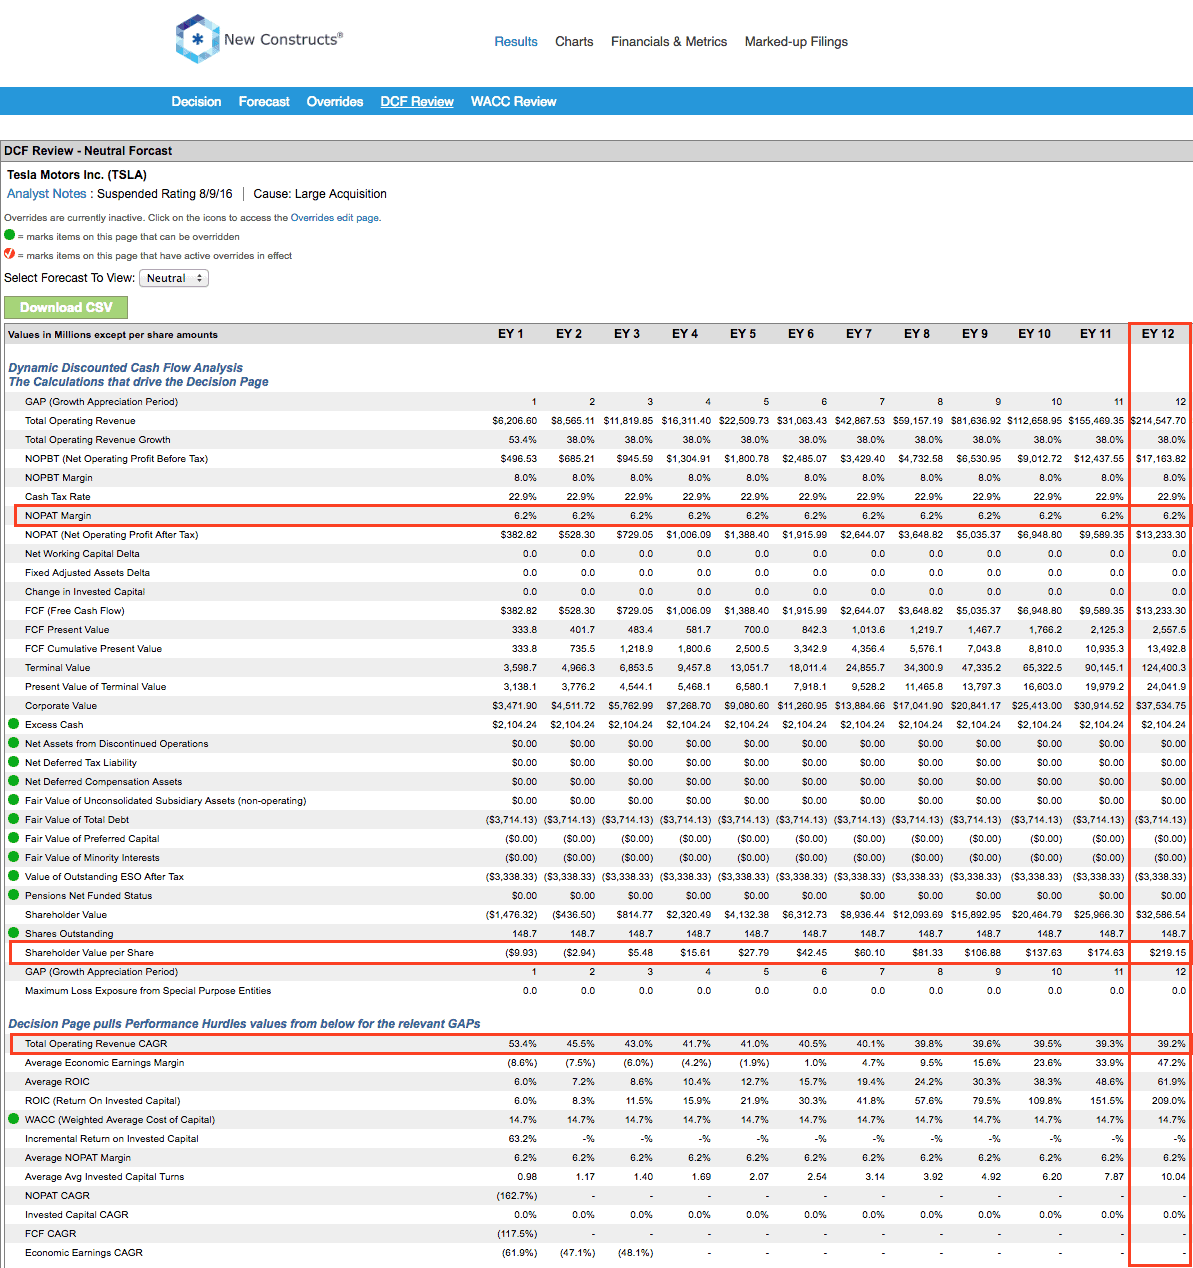Image resolution: width=1193 pixels, height=1268 pixels.
Task: Click the Average Avg Invested Capital Turns label
Action: 105,1177
